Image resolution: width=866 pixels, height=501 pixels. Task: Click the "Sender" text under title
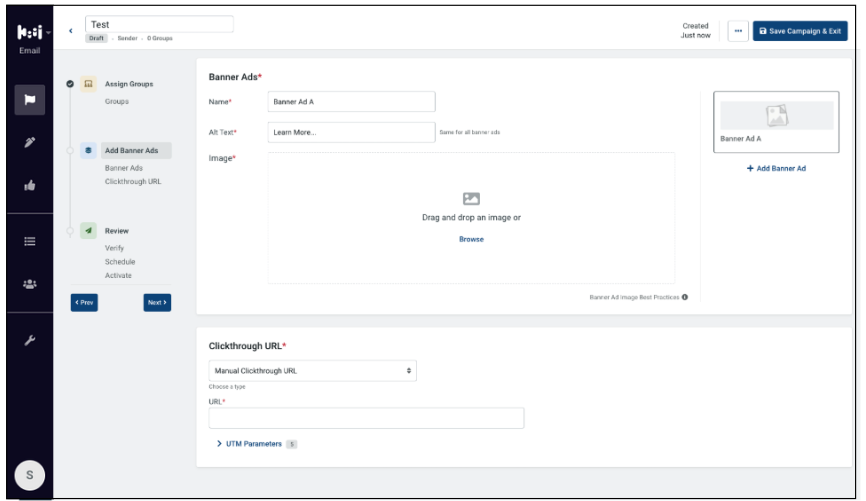click(128, 38)
